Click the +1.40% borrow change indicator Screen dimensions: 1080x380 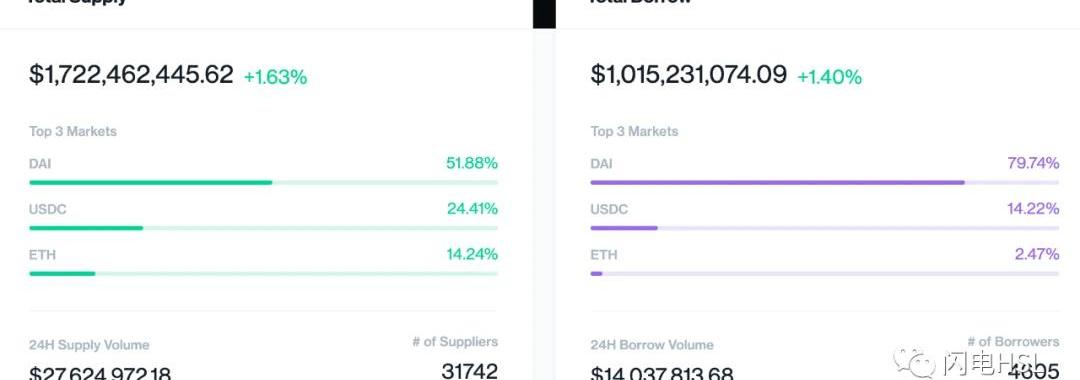click(x=829, y=77)
